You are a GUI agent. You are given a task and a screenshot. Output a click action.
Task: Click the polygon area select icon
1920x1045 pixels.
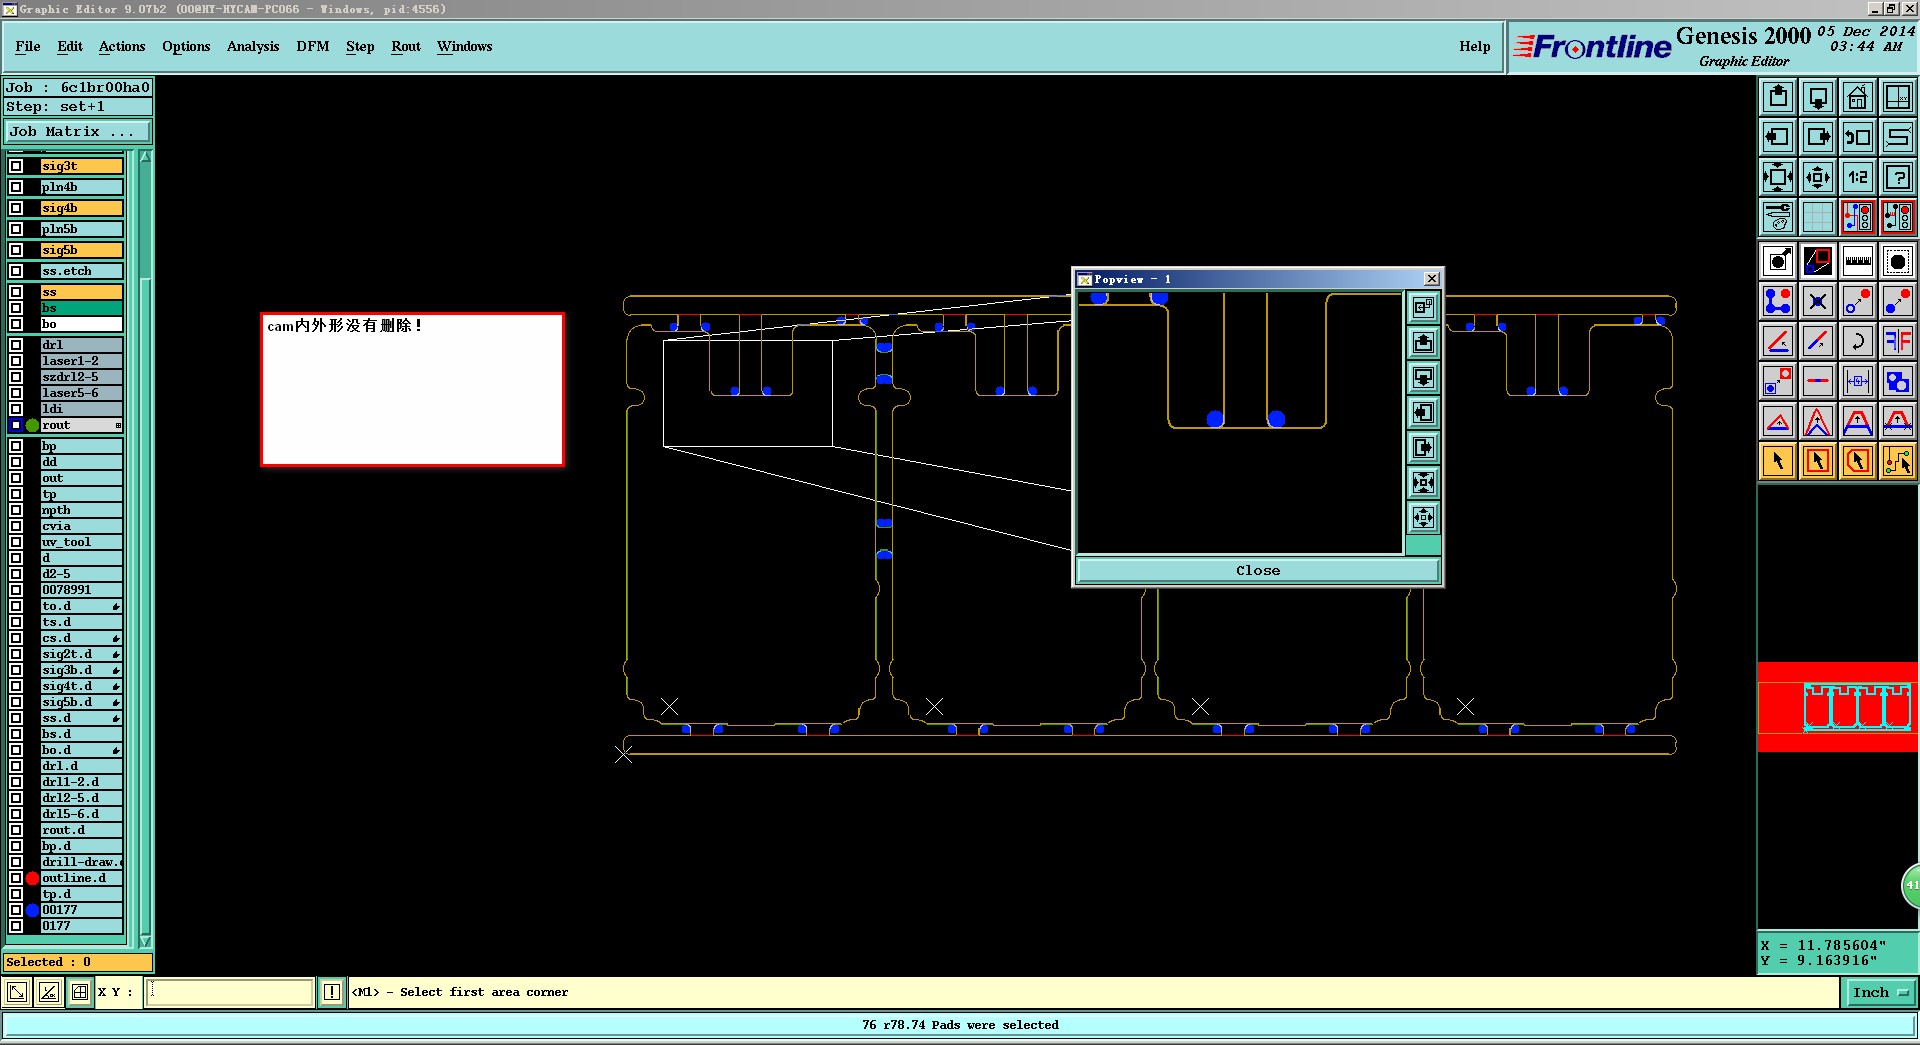pos(1858,461)
